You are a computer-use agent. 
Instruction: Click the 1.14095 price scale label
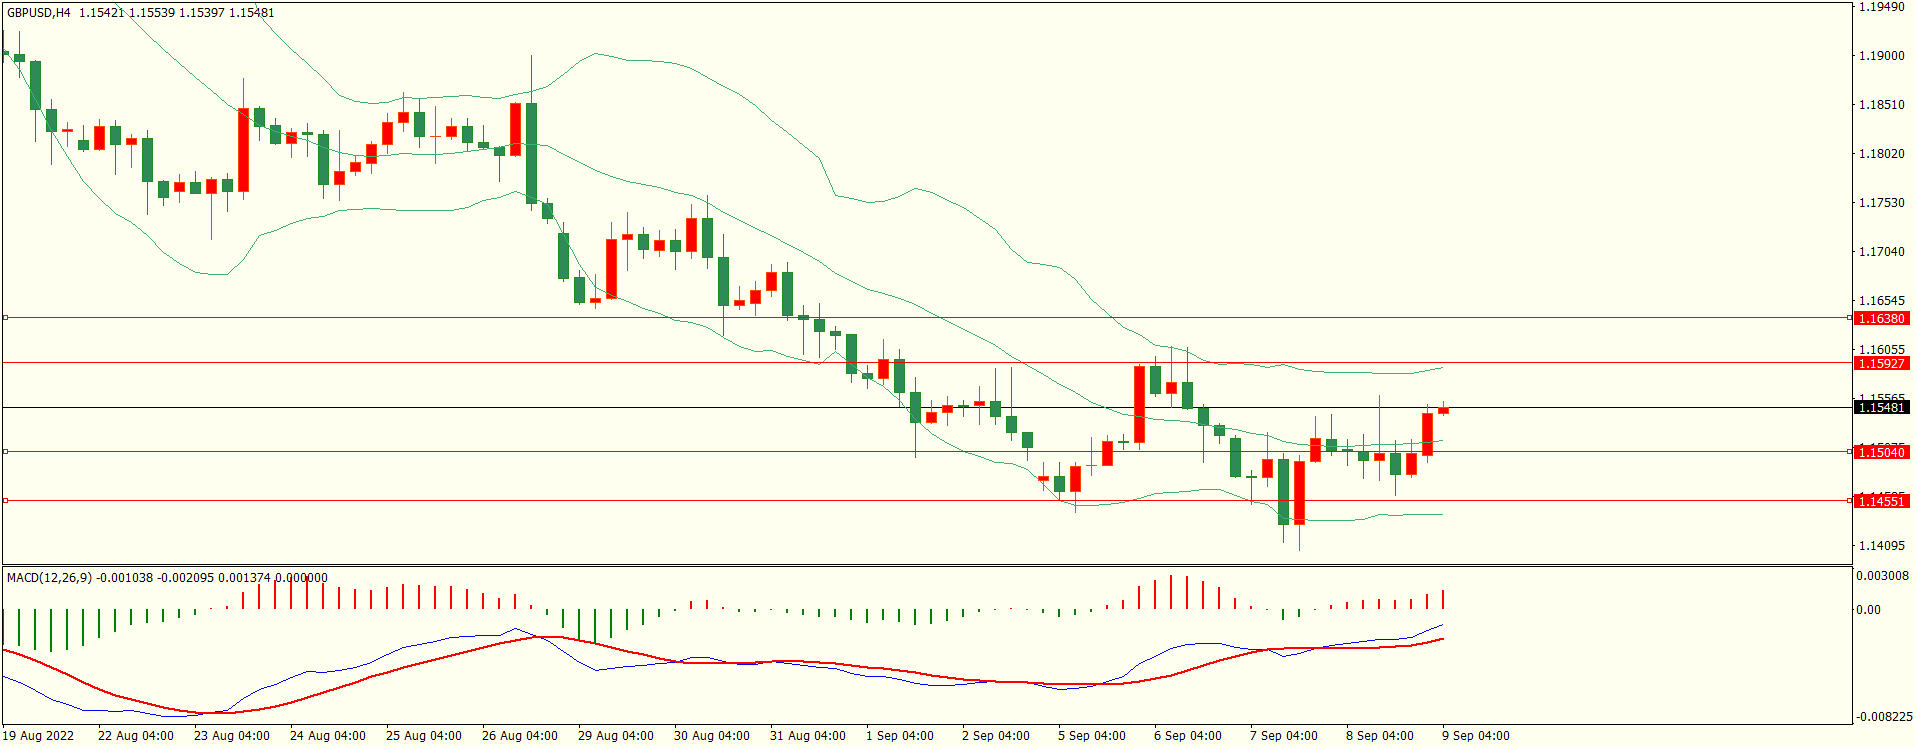pyautogui.click(x=1882, y=546)
